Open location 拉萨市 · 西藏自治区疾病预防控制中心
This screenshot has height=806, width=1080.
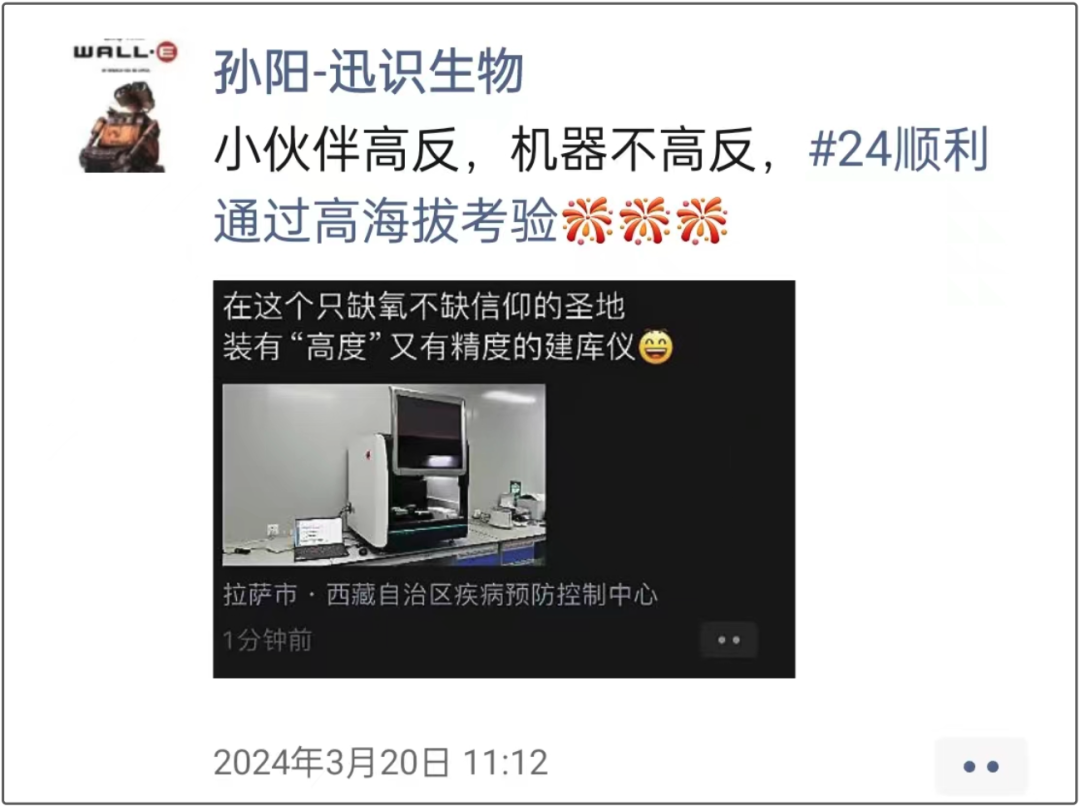pyautogui.click(x=440, y=595)
